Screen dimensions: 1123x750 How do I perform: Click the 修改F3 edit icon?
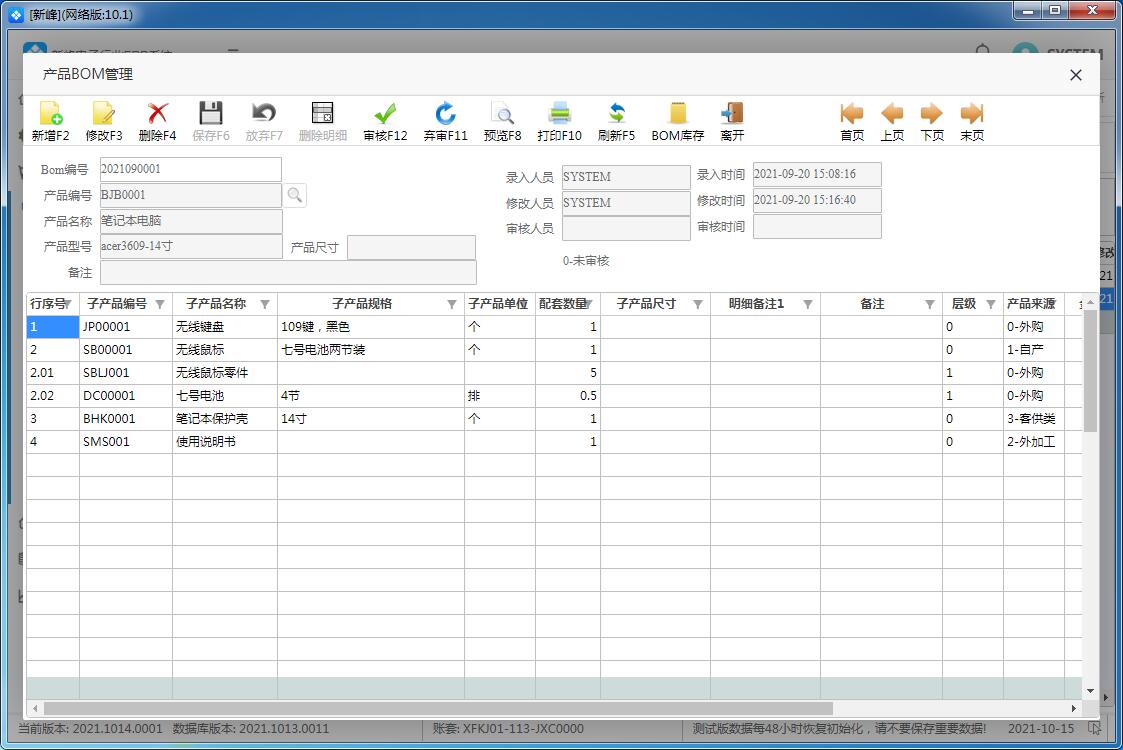click(x=104, y=113)
